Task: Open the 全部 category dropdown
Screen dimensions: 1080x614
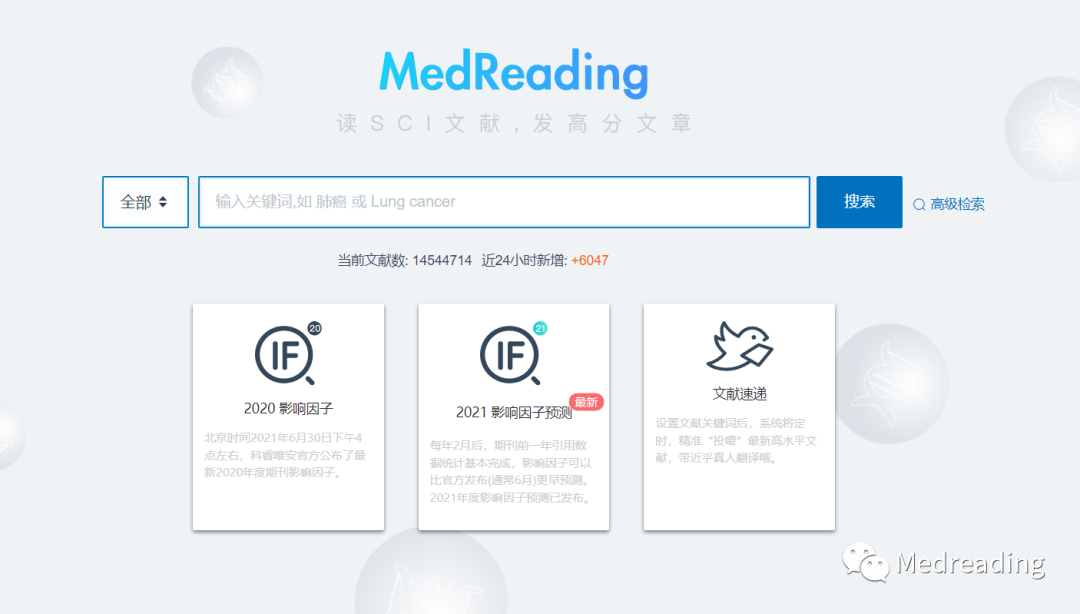Action: (145, 201)
